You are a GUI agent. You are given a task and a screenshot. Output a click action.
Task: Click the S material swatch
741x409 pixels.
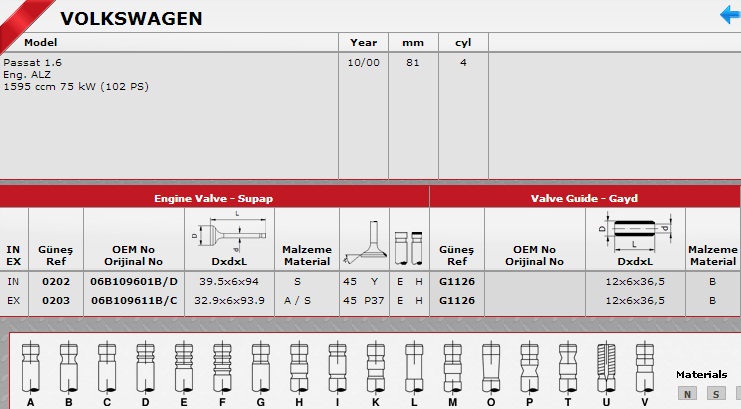pos(716,393)
